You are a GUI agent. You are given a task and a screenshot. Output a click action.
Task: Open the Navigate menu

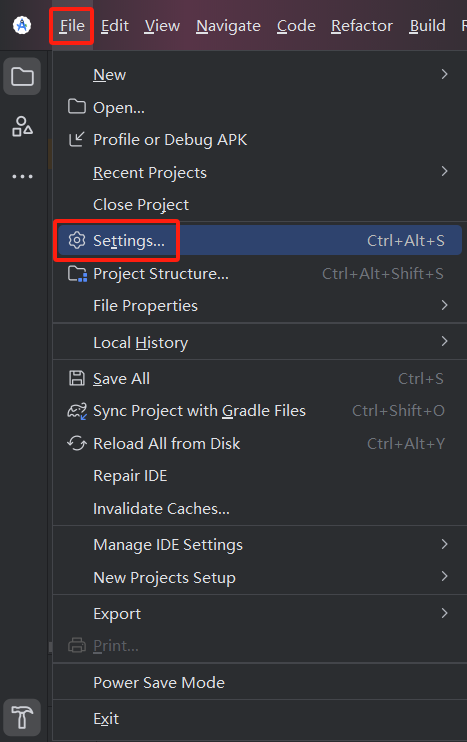pyautogui.click(x=229, y=26)
